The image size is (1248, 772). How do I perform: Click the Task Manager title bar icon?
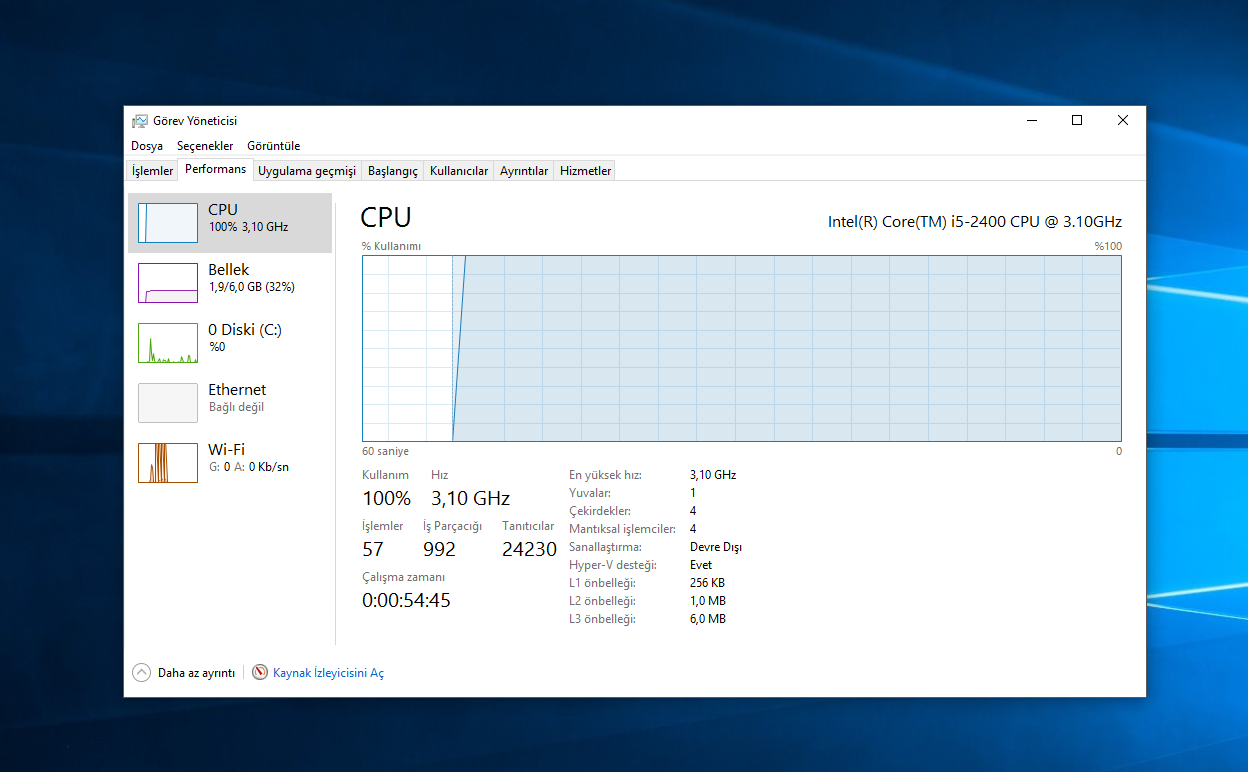[x=140, y=121]
